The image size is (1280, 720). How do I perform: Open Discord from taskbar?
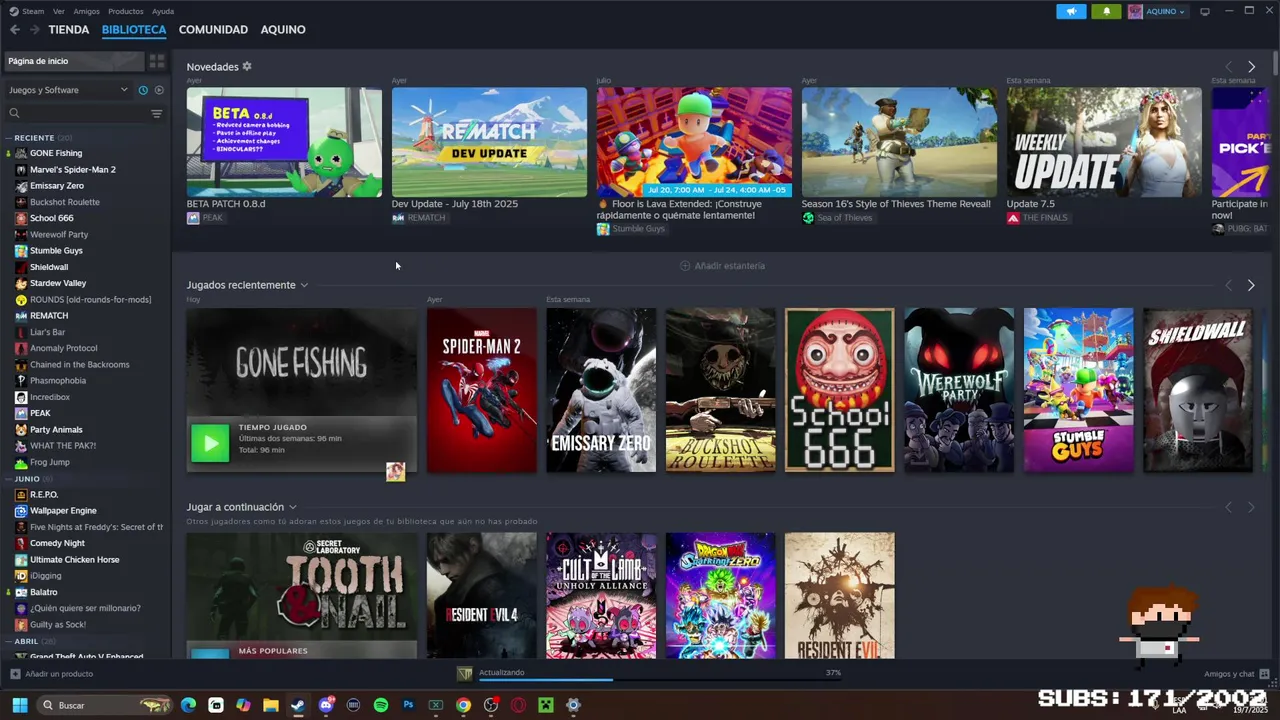click(x=325, y=705)
